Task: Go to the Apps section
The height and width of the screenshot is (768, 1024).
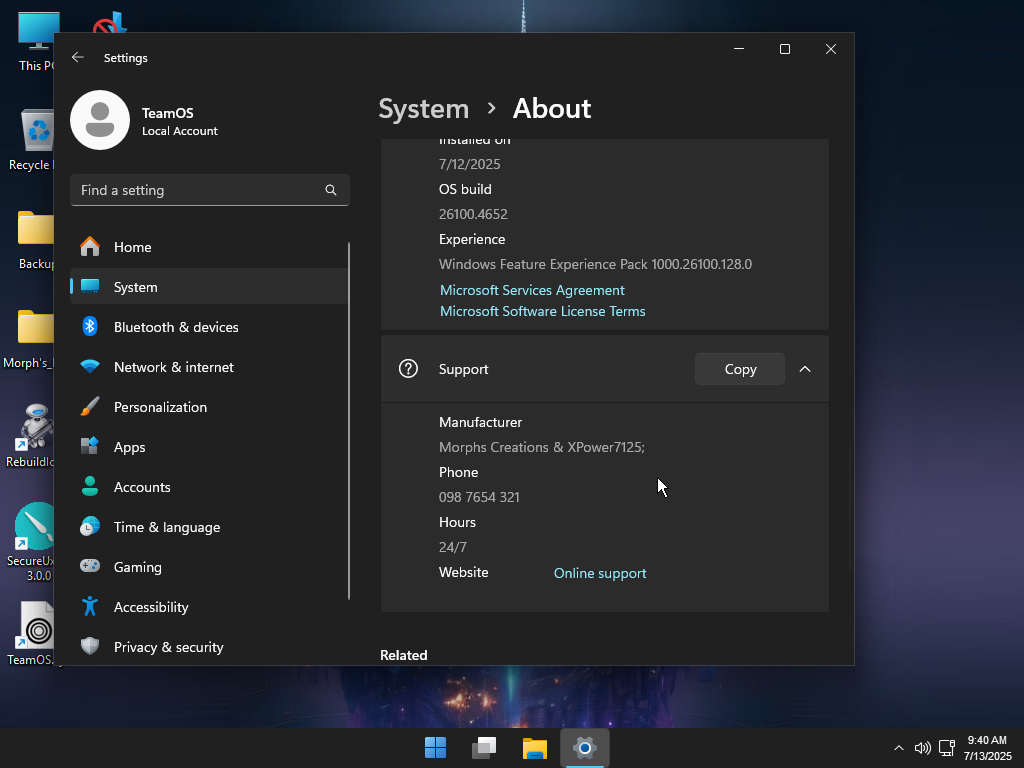Action: (209, 447)
